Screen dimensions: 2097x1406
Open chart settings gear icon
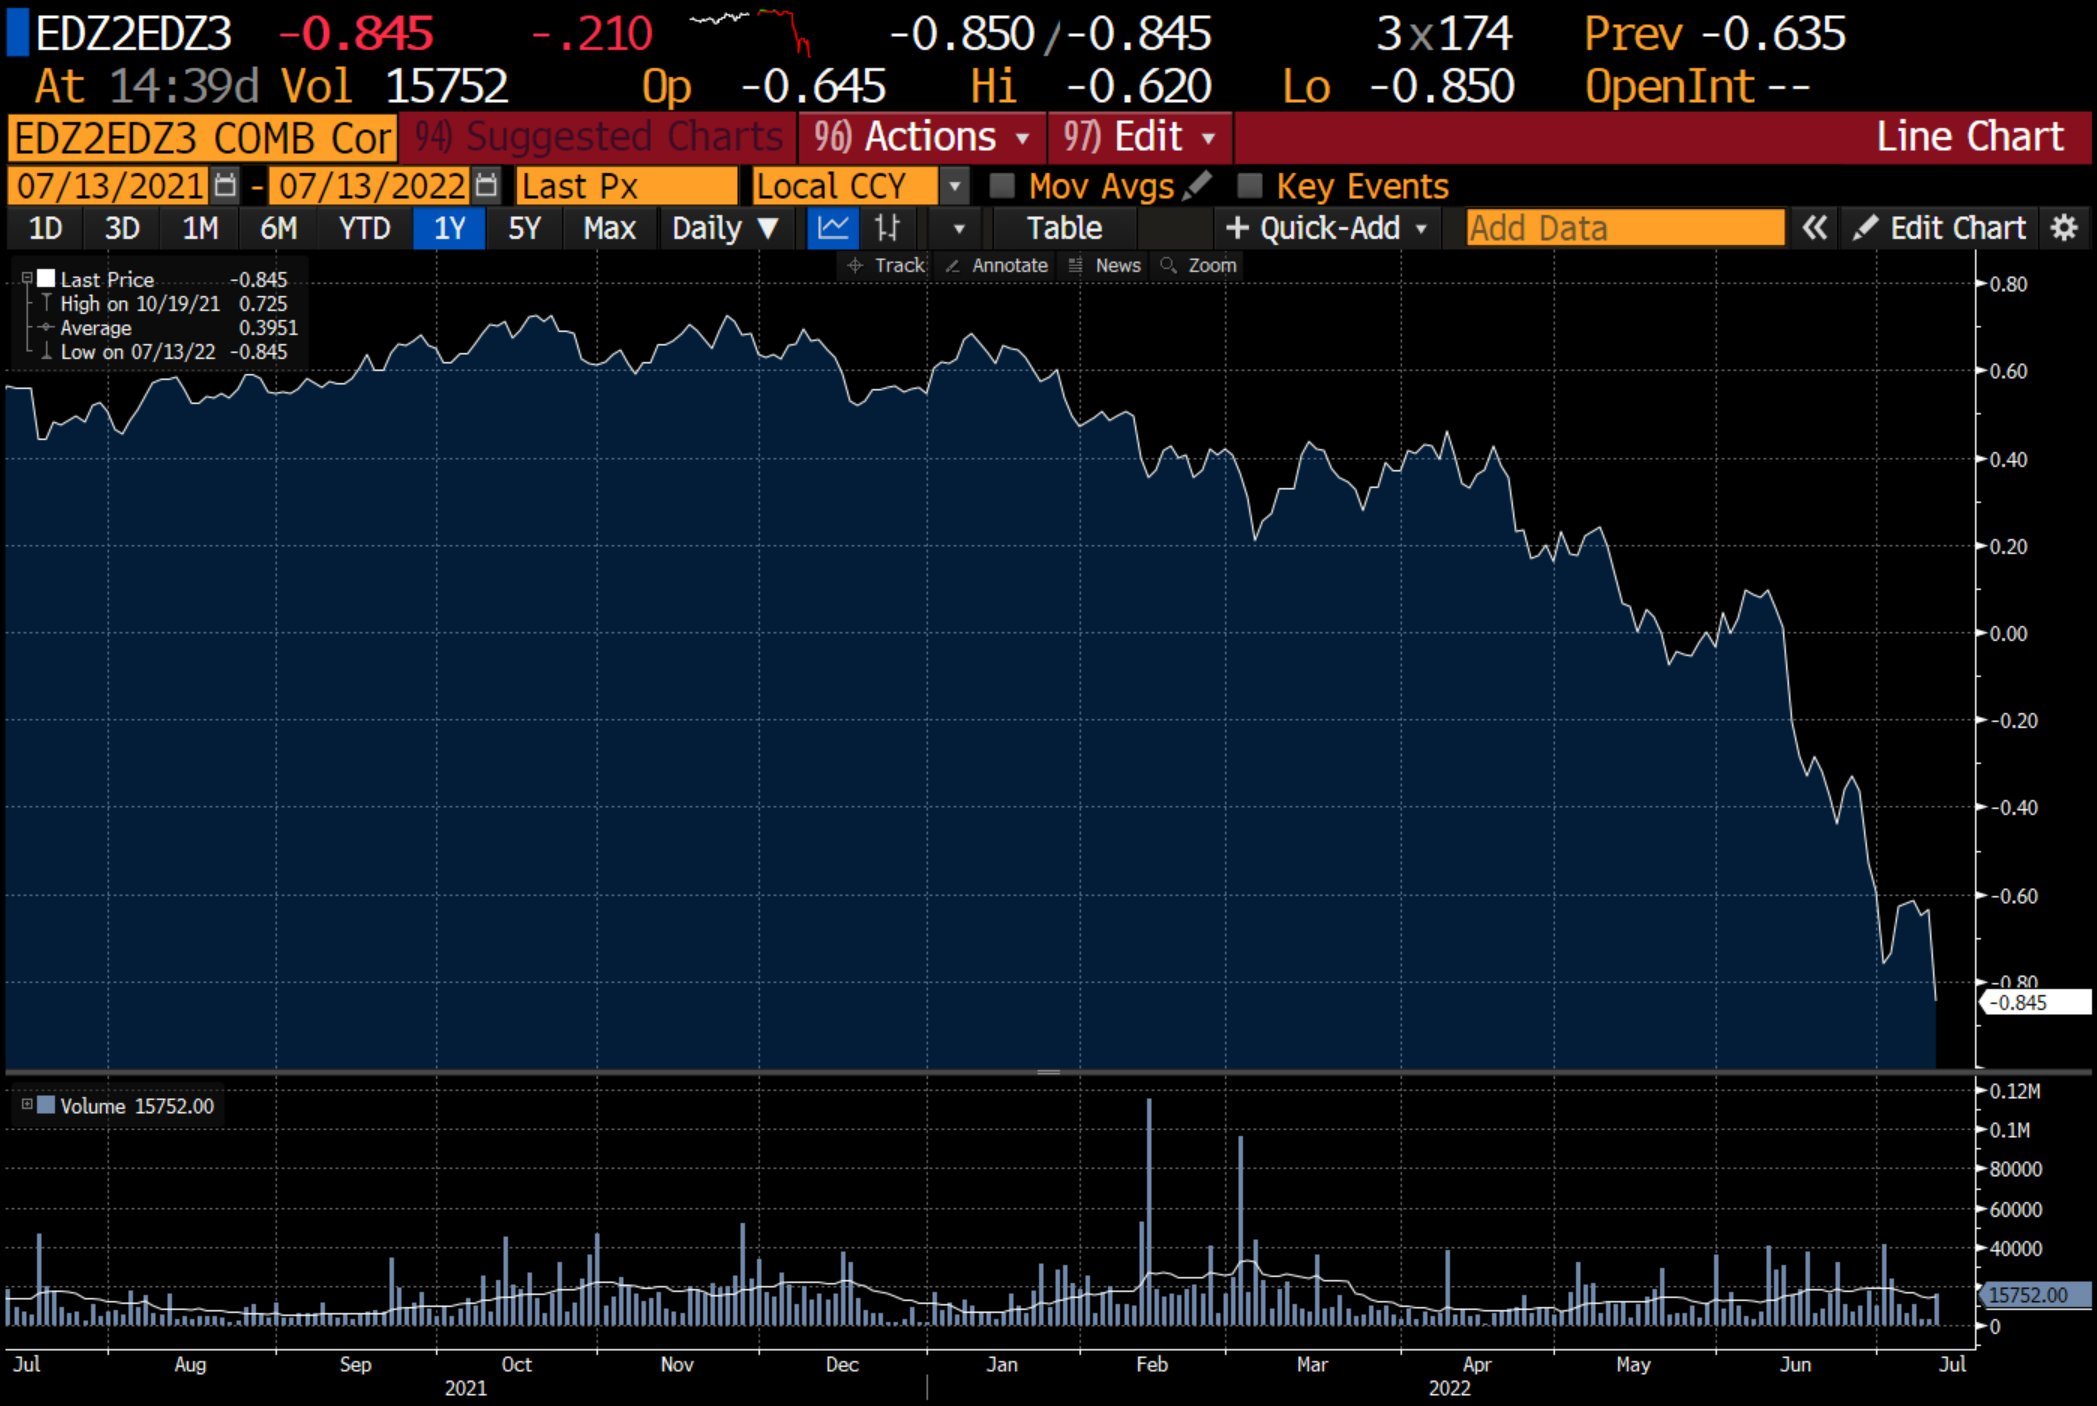click(x=2064, y=228)
